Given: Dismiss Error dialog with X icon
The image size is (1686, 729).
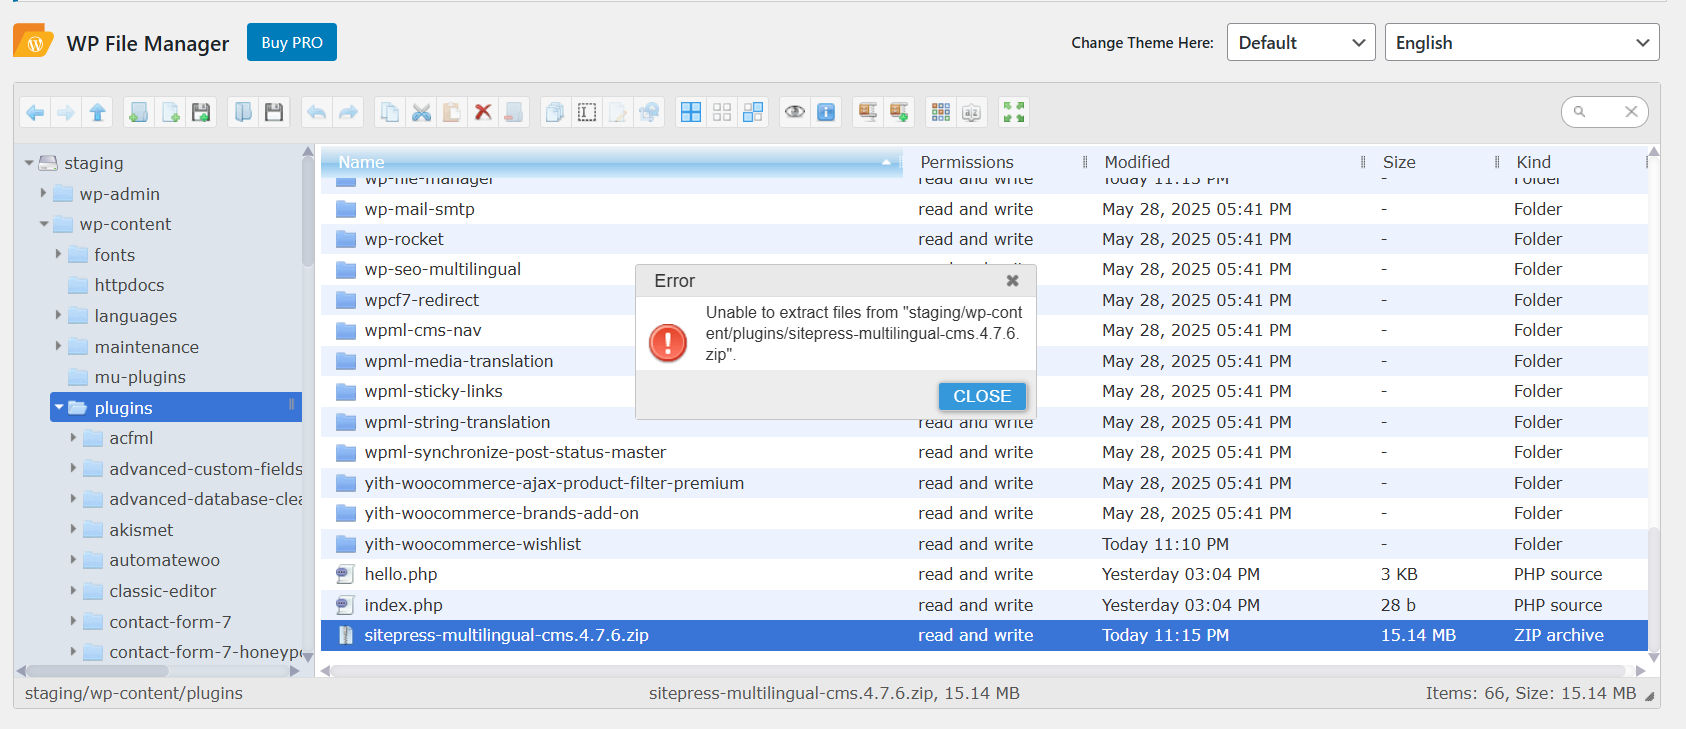Looking at the screenshot, I should click(1012, 281).
